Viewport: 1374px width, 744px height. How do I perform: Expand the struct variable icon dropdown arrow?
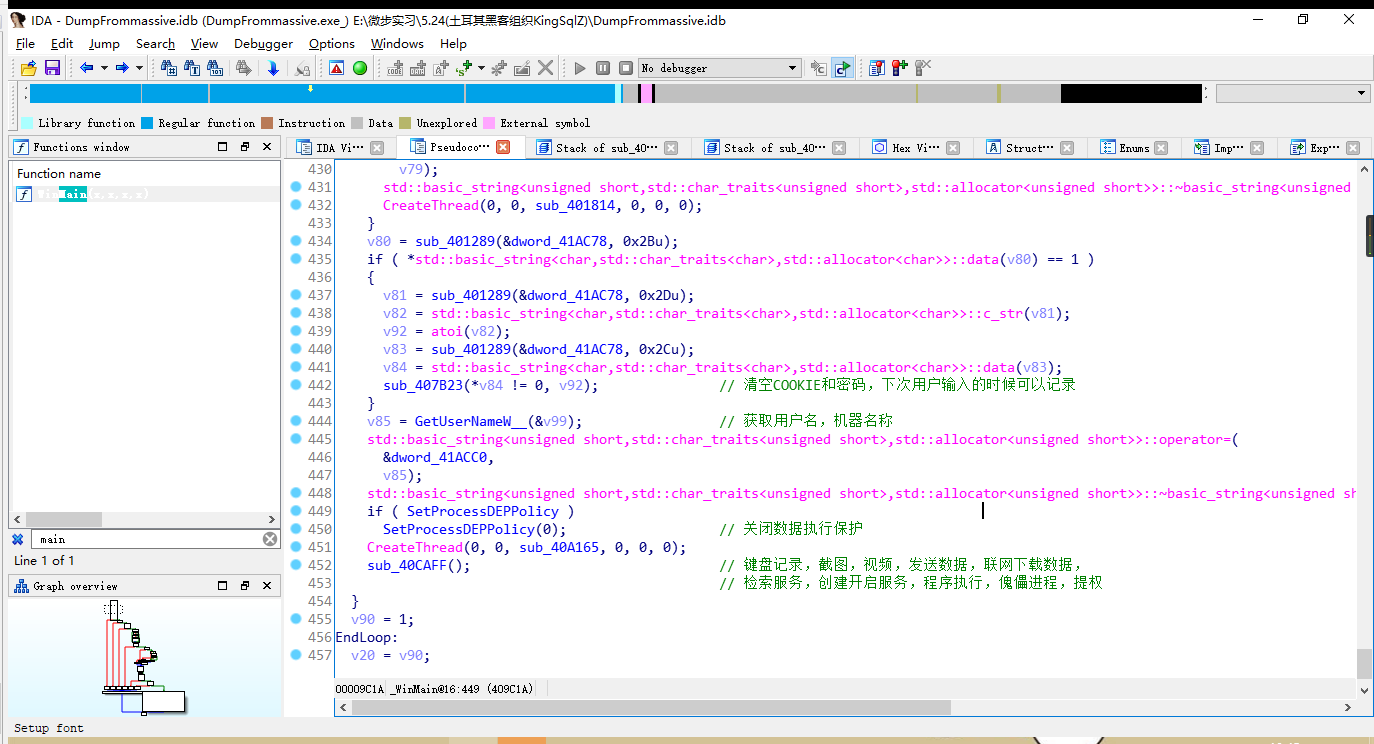(x=481, y=68)
